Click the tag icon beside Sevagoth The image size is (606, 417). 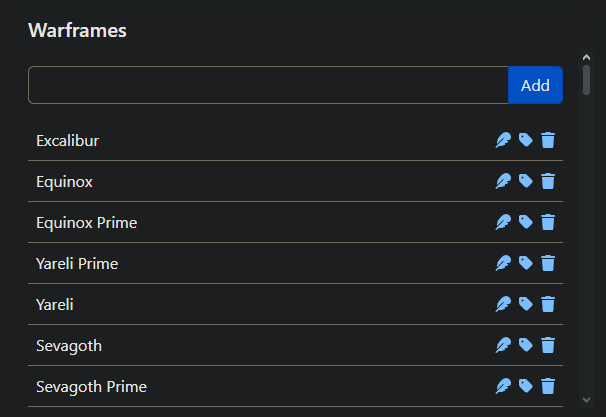pyautogui.click(x=526, y=345)
